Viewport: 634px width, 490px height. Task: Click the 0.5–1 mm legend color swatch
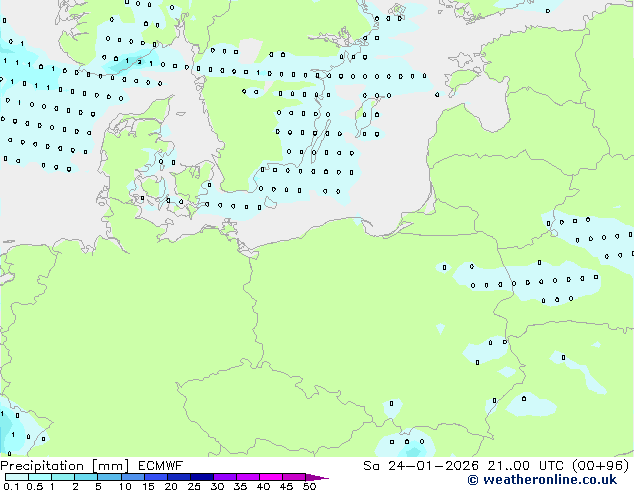coord(40,477)
